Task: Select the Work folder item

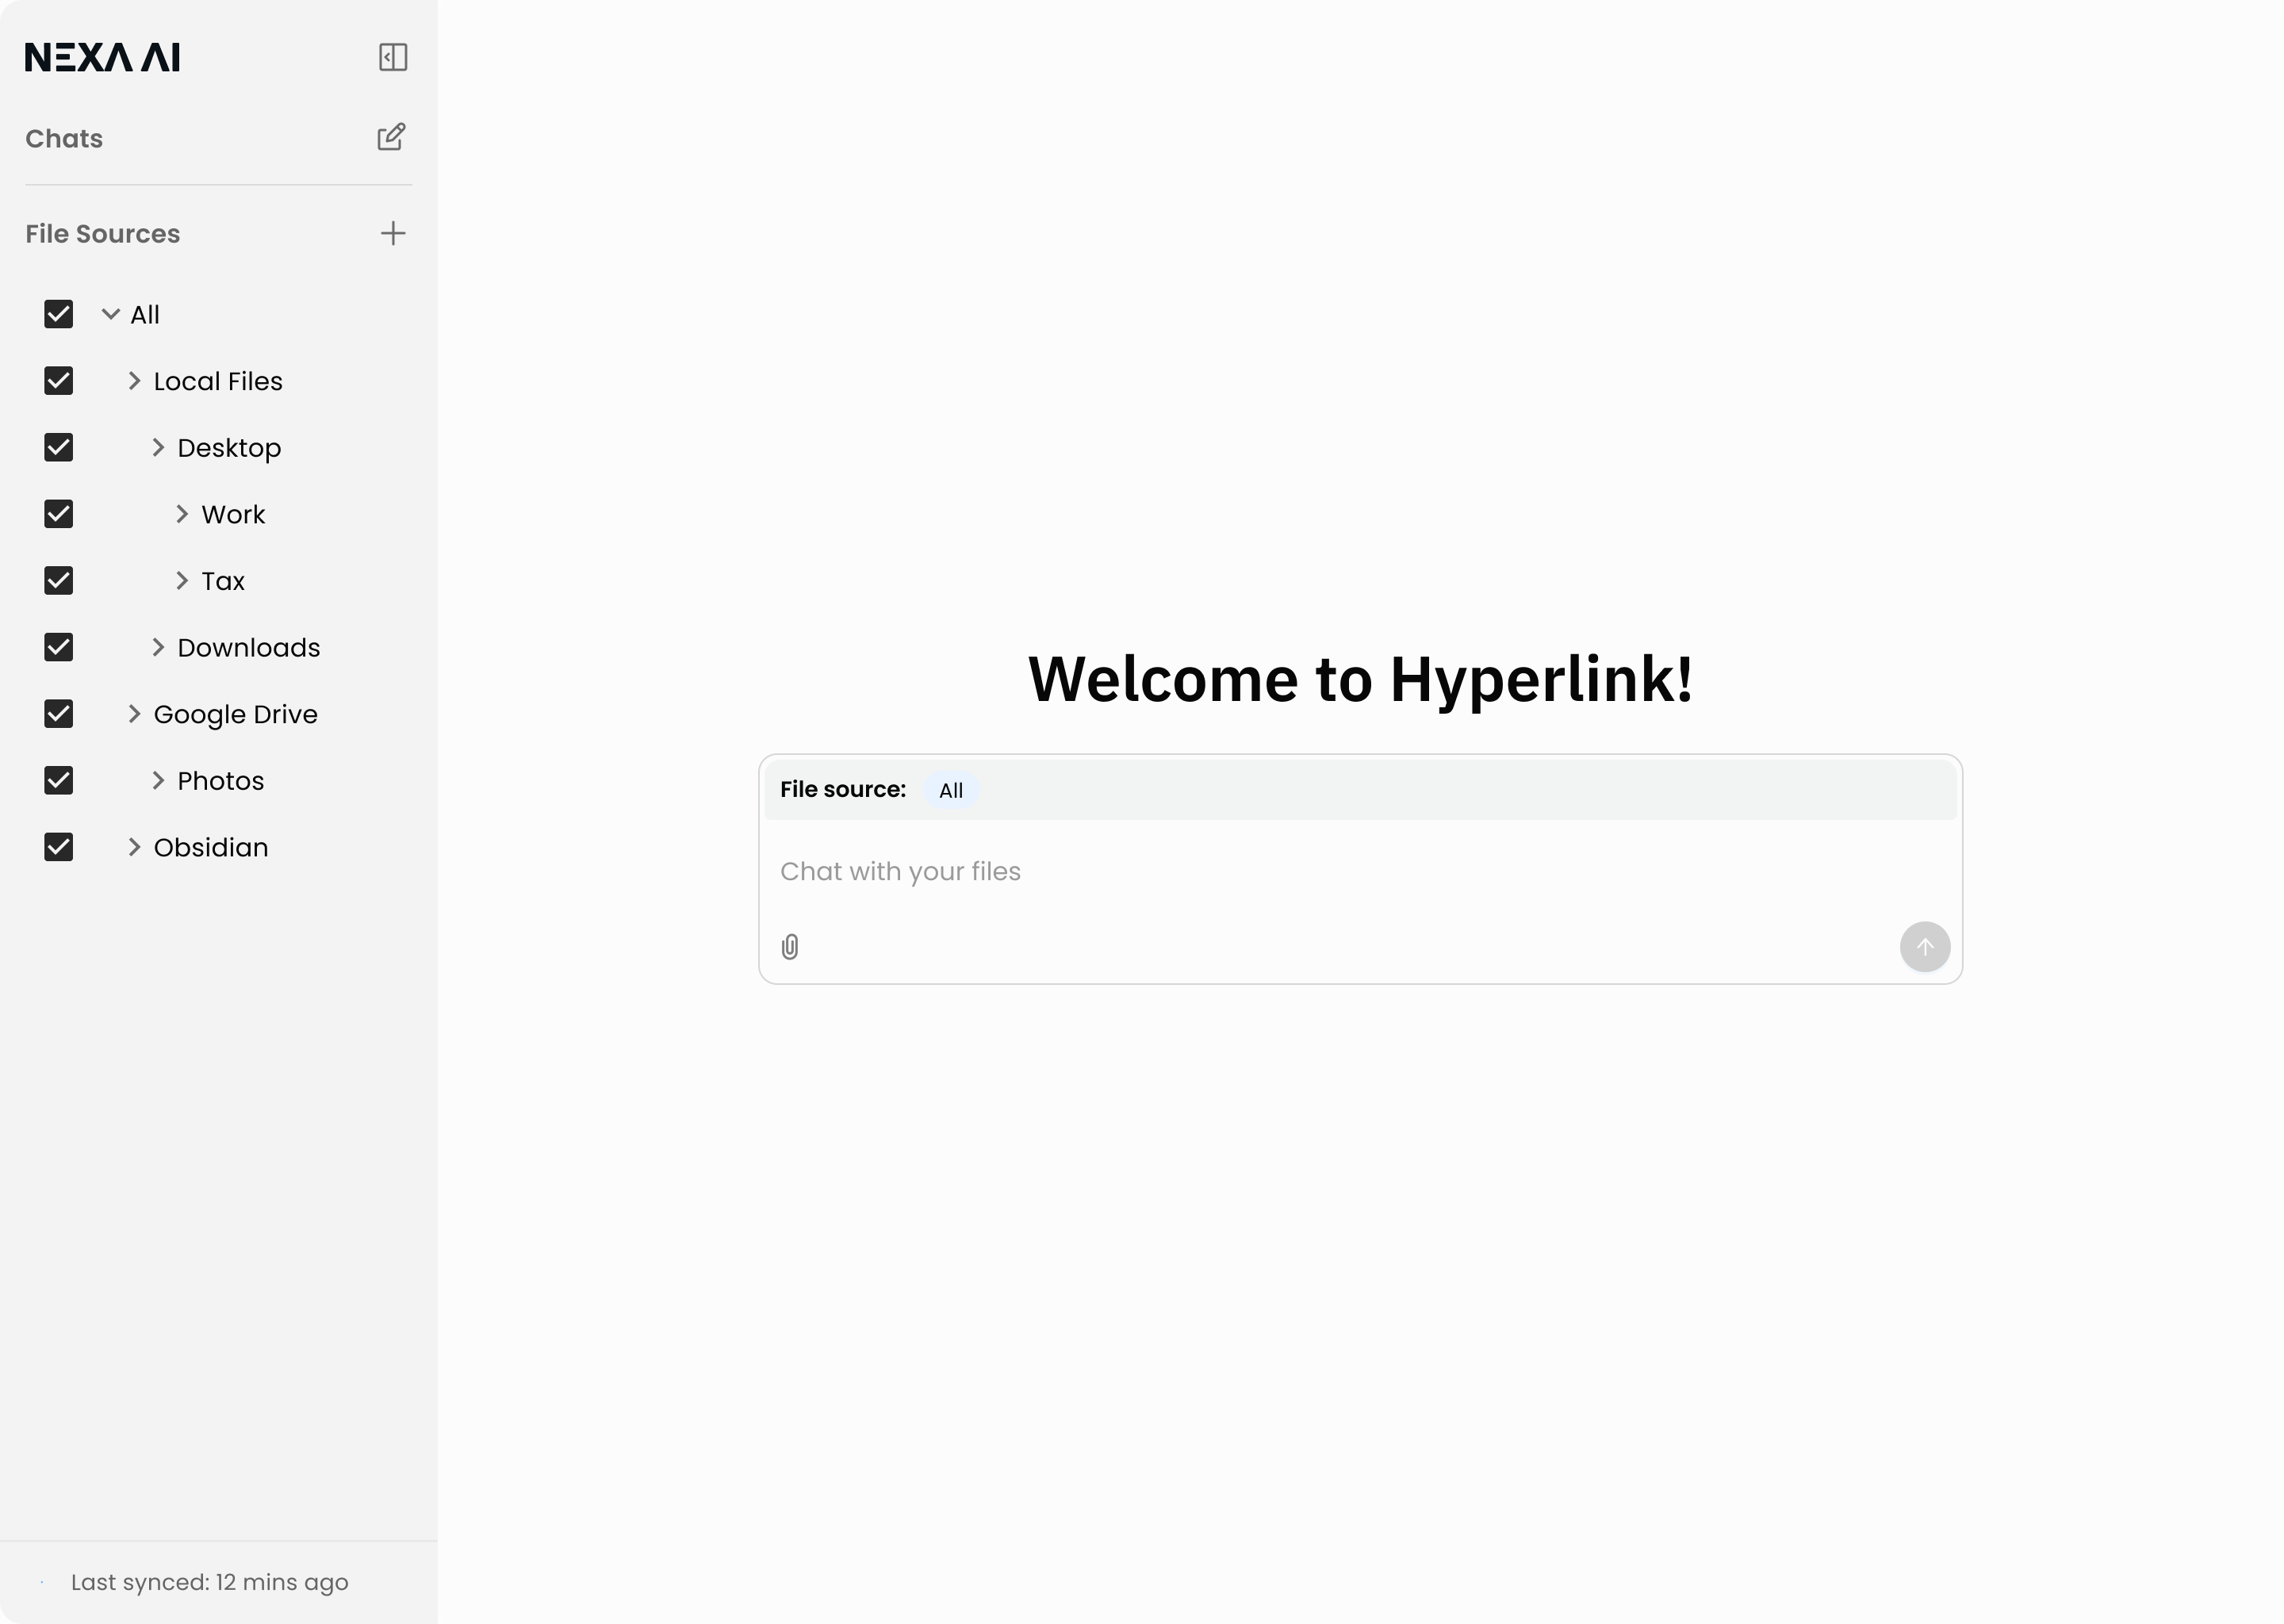Action: pyautogui.click(x=233, y=514)
